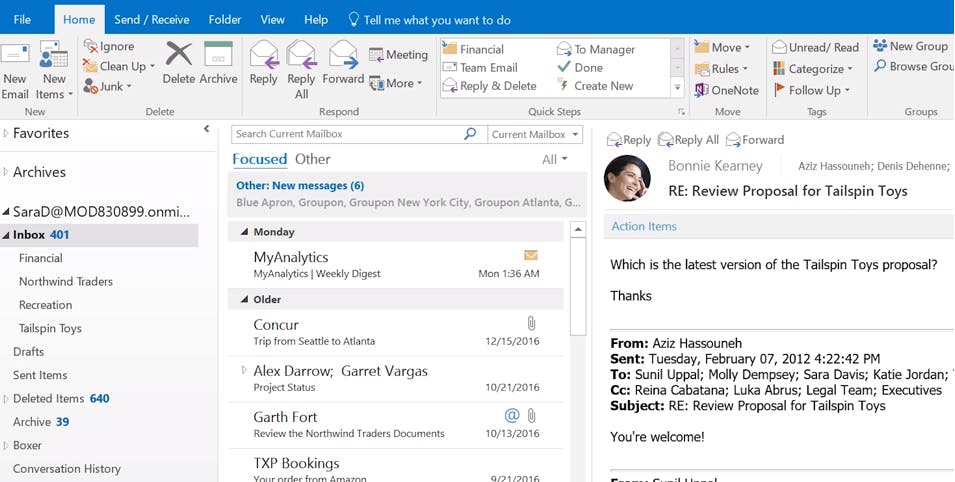Click the Create New quick step

[596, 86]
